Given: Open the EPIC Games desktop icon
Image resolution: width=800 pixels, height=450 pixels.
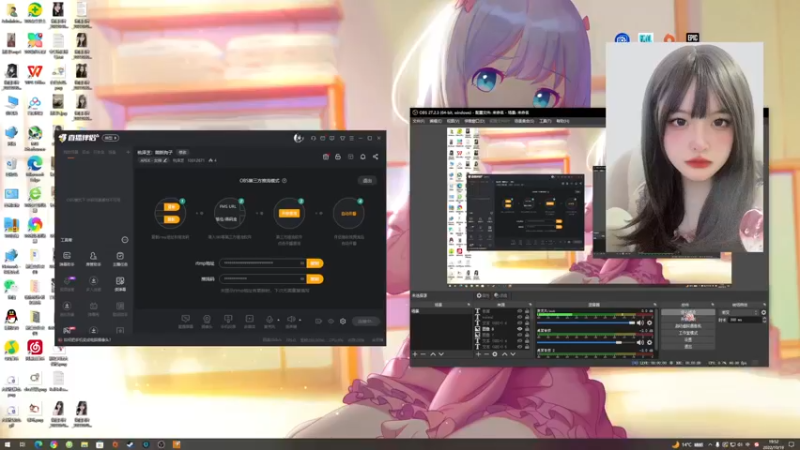Looking at the screenshot, I should click(692, 38).
